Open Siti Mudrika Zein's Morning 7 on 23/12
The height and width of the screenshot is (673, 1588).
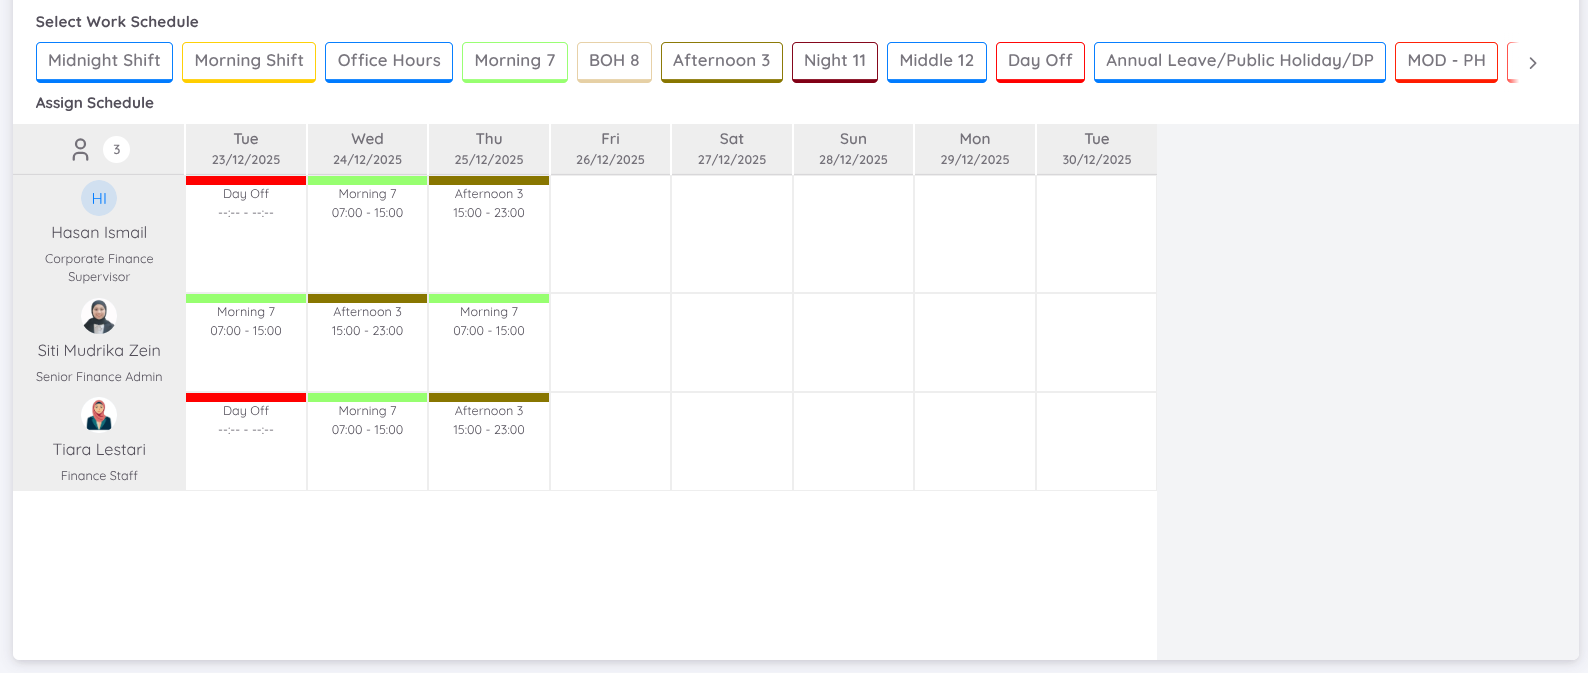pyautogui.click(x=246, y=343)
